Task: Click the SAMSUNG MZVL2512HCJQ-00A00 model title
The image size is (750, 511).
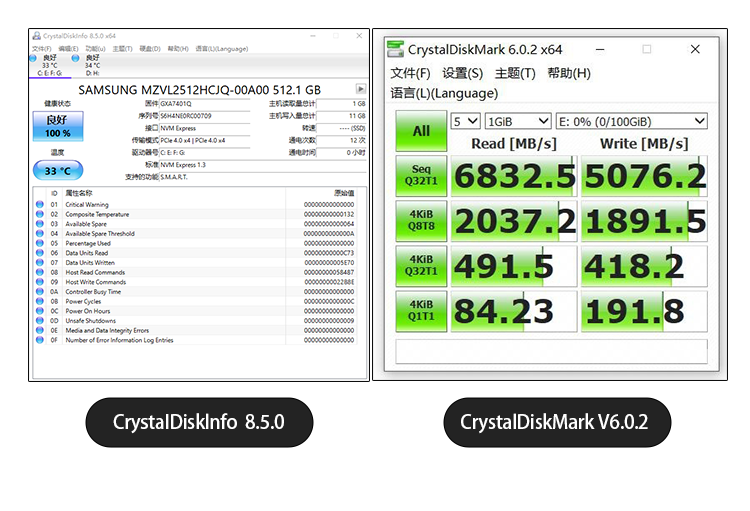Action: (199, 90)
